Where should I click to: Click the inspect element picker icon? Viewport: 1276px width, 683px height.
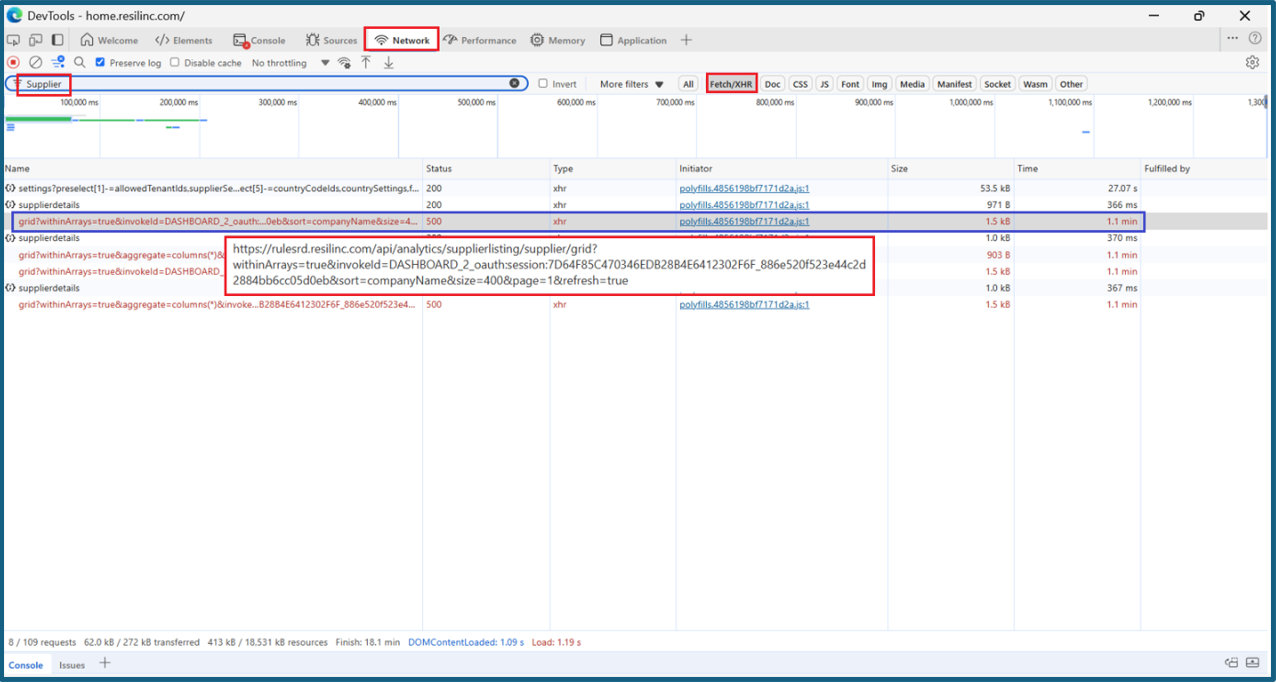coord(14,40)
